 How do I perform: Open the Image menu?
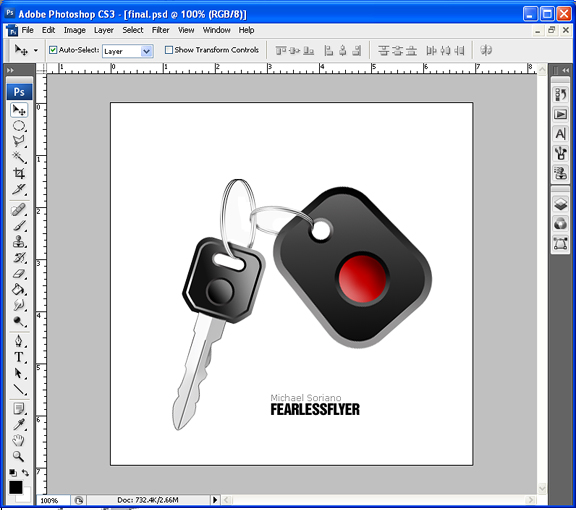pos(75,30)
